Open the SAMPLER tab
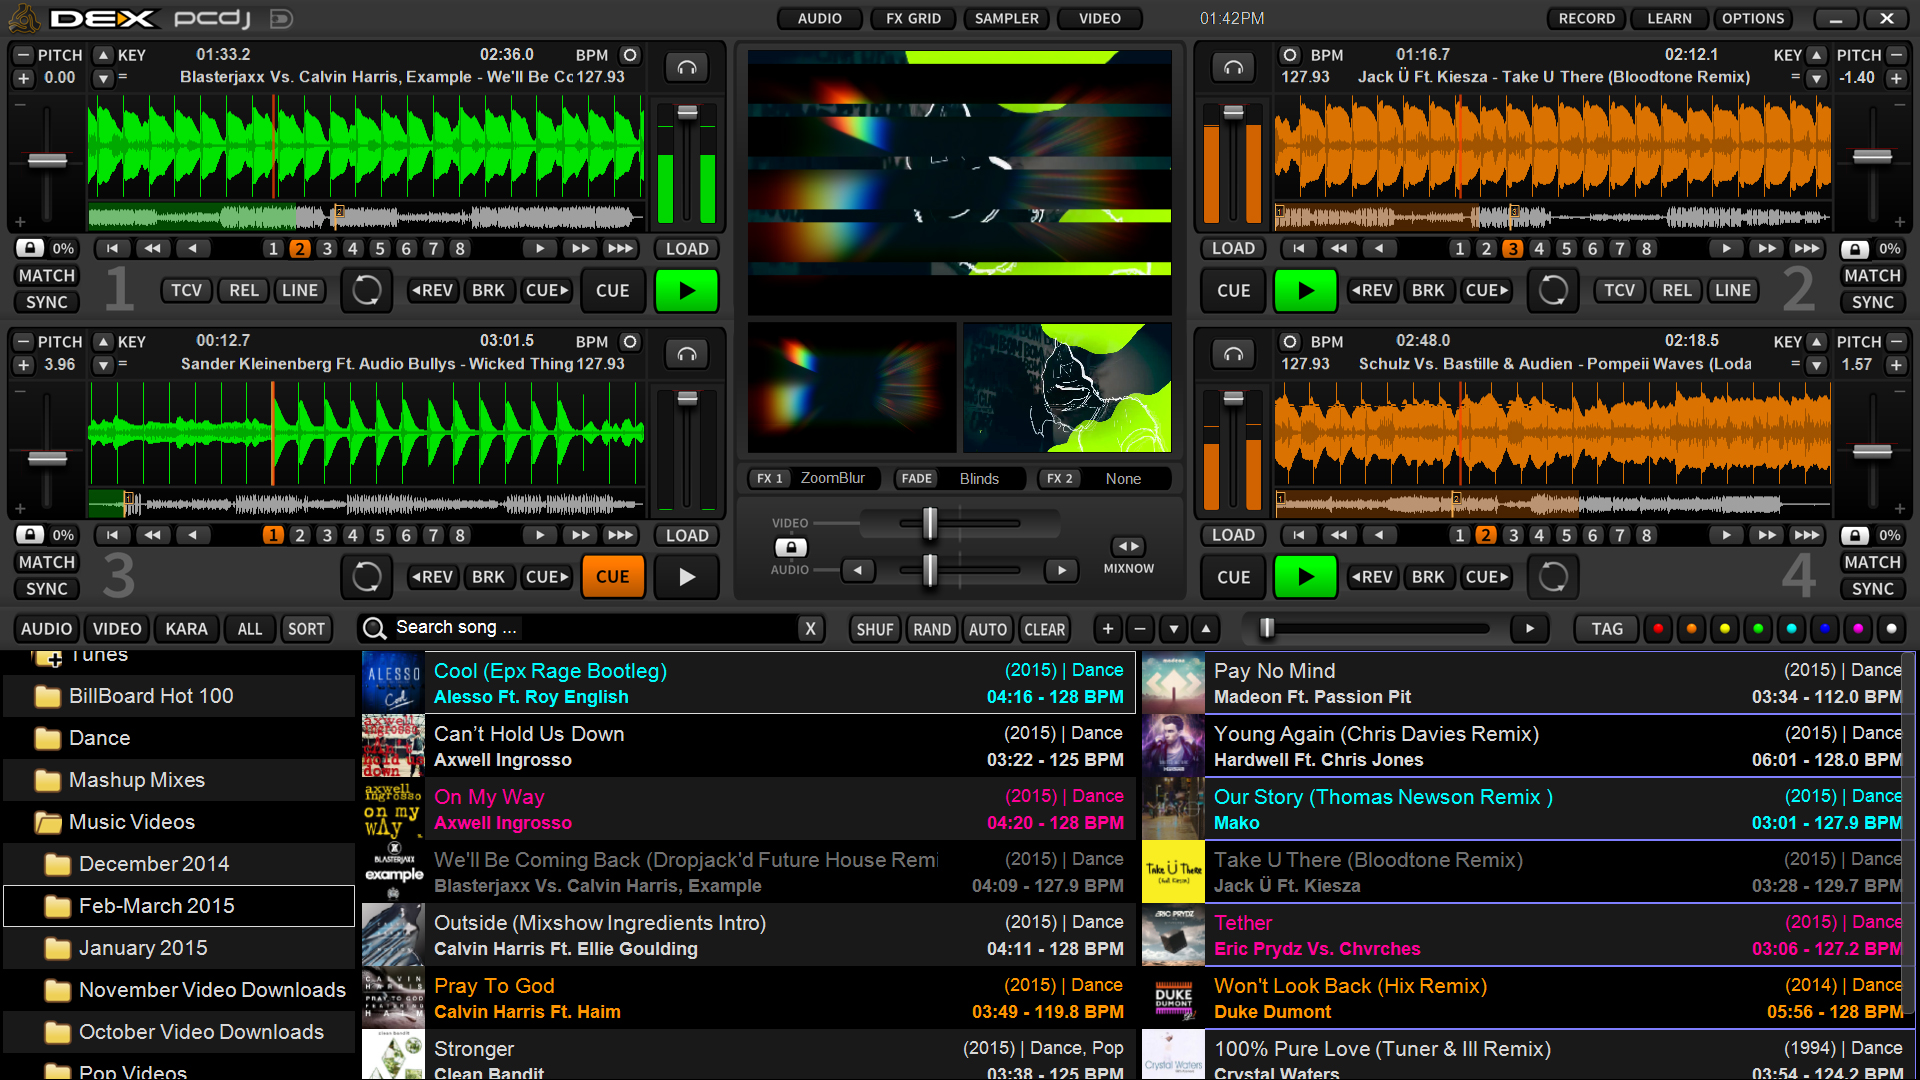 (1006, 18)
